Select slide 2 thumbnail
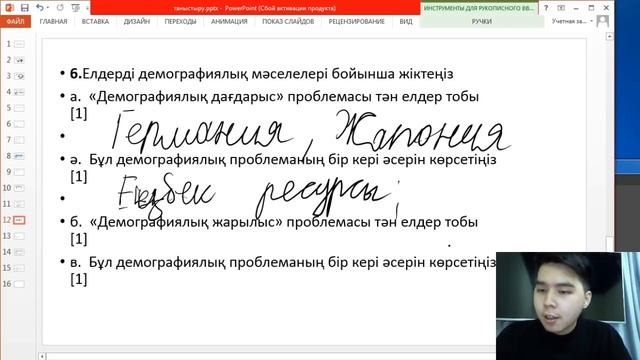The width and height of the screenshot is (640, 360). pyautogui.click(x=19, y=60)
